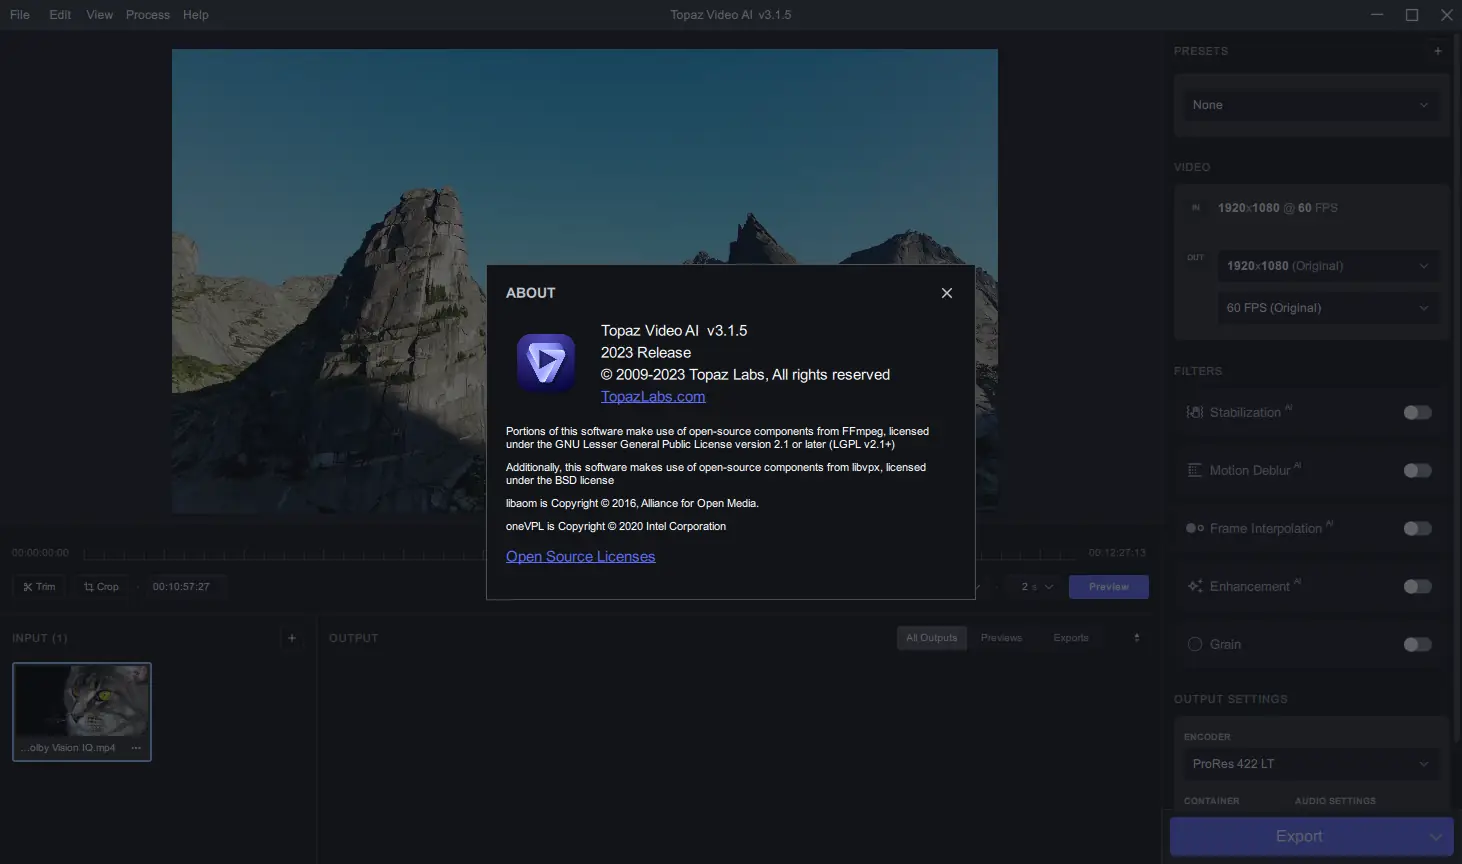This screenshot has height=864, width=1462.
Task: Click the end time 00:12:27:13 label
Action: [1117, 553]
